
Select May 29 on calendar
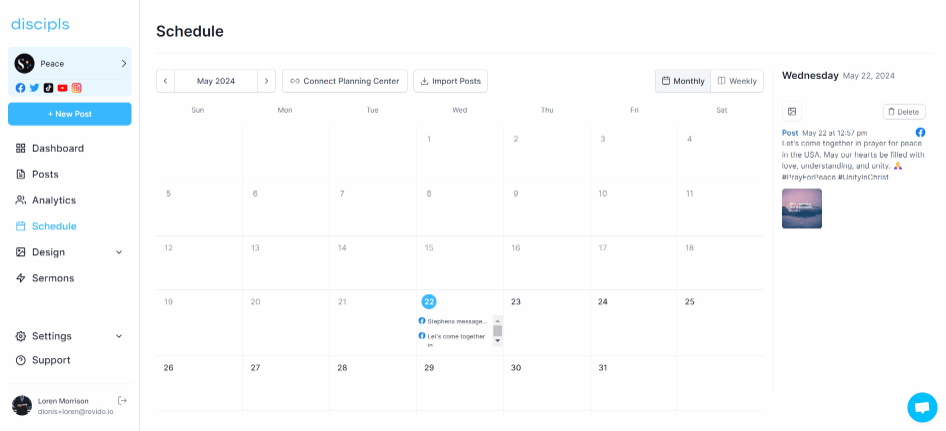coord(429,368)
